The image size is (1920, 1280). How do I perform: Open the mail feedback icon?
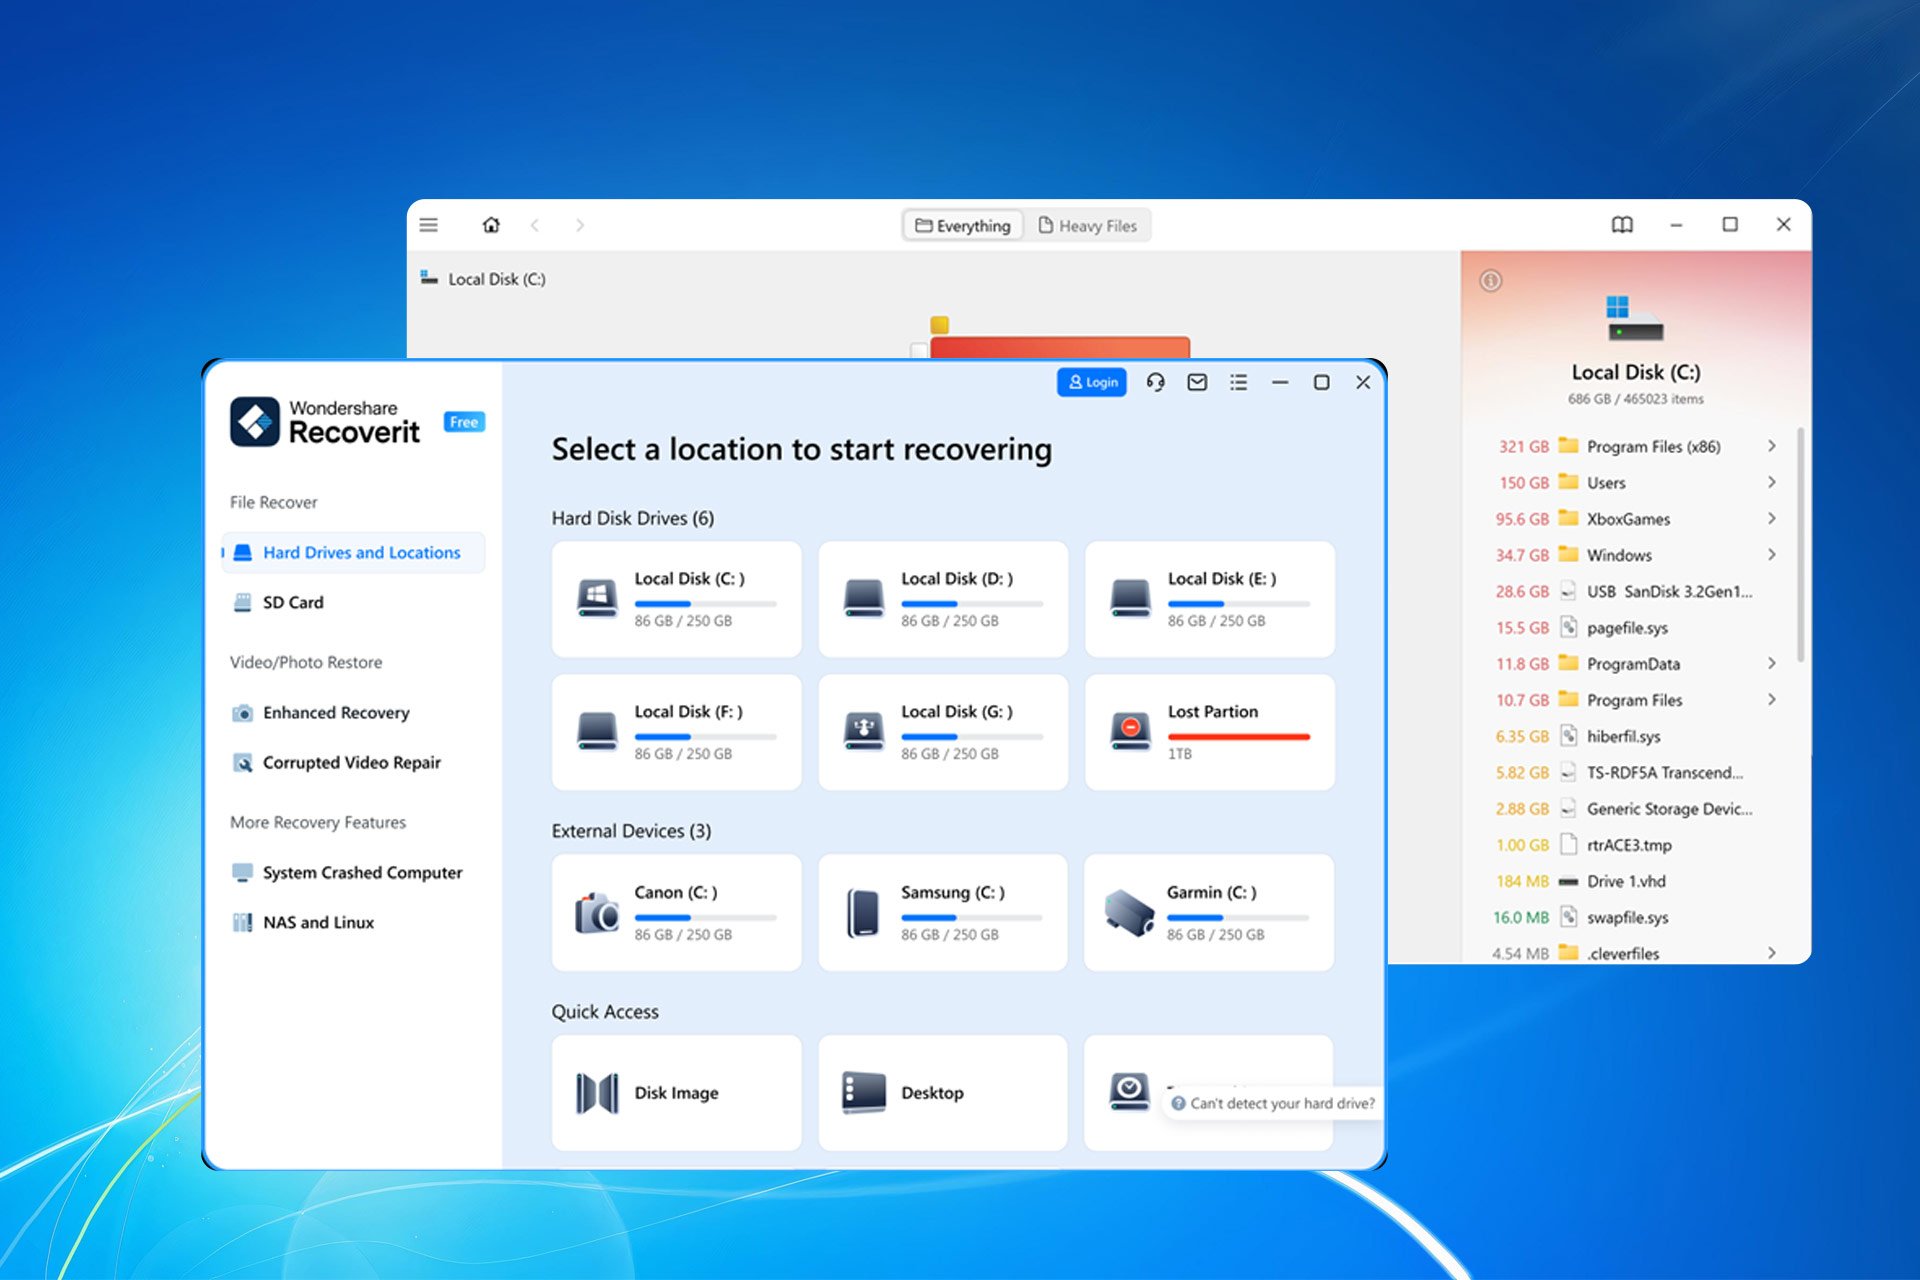[x=1197, y=382]
